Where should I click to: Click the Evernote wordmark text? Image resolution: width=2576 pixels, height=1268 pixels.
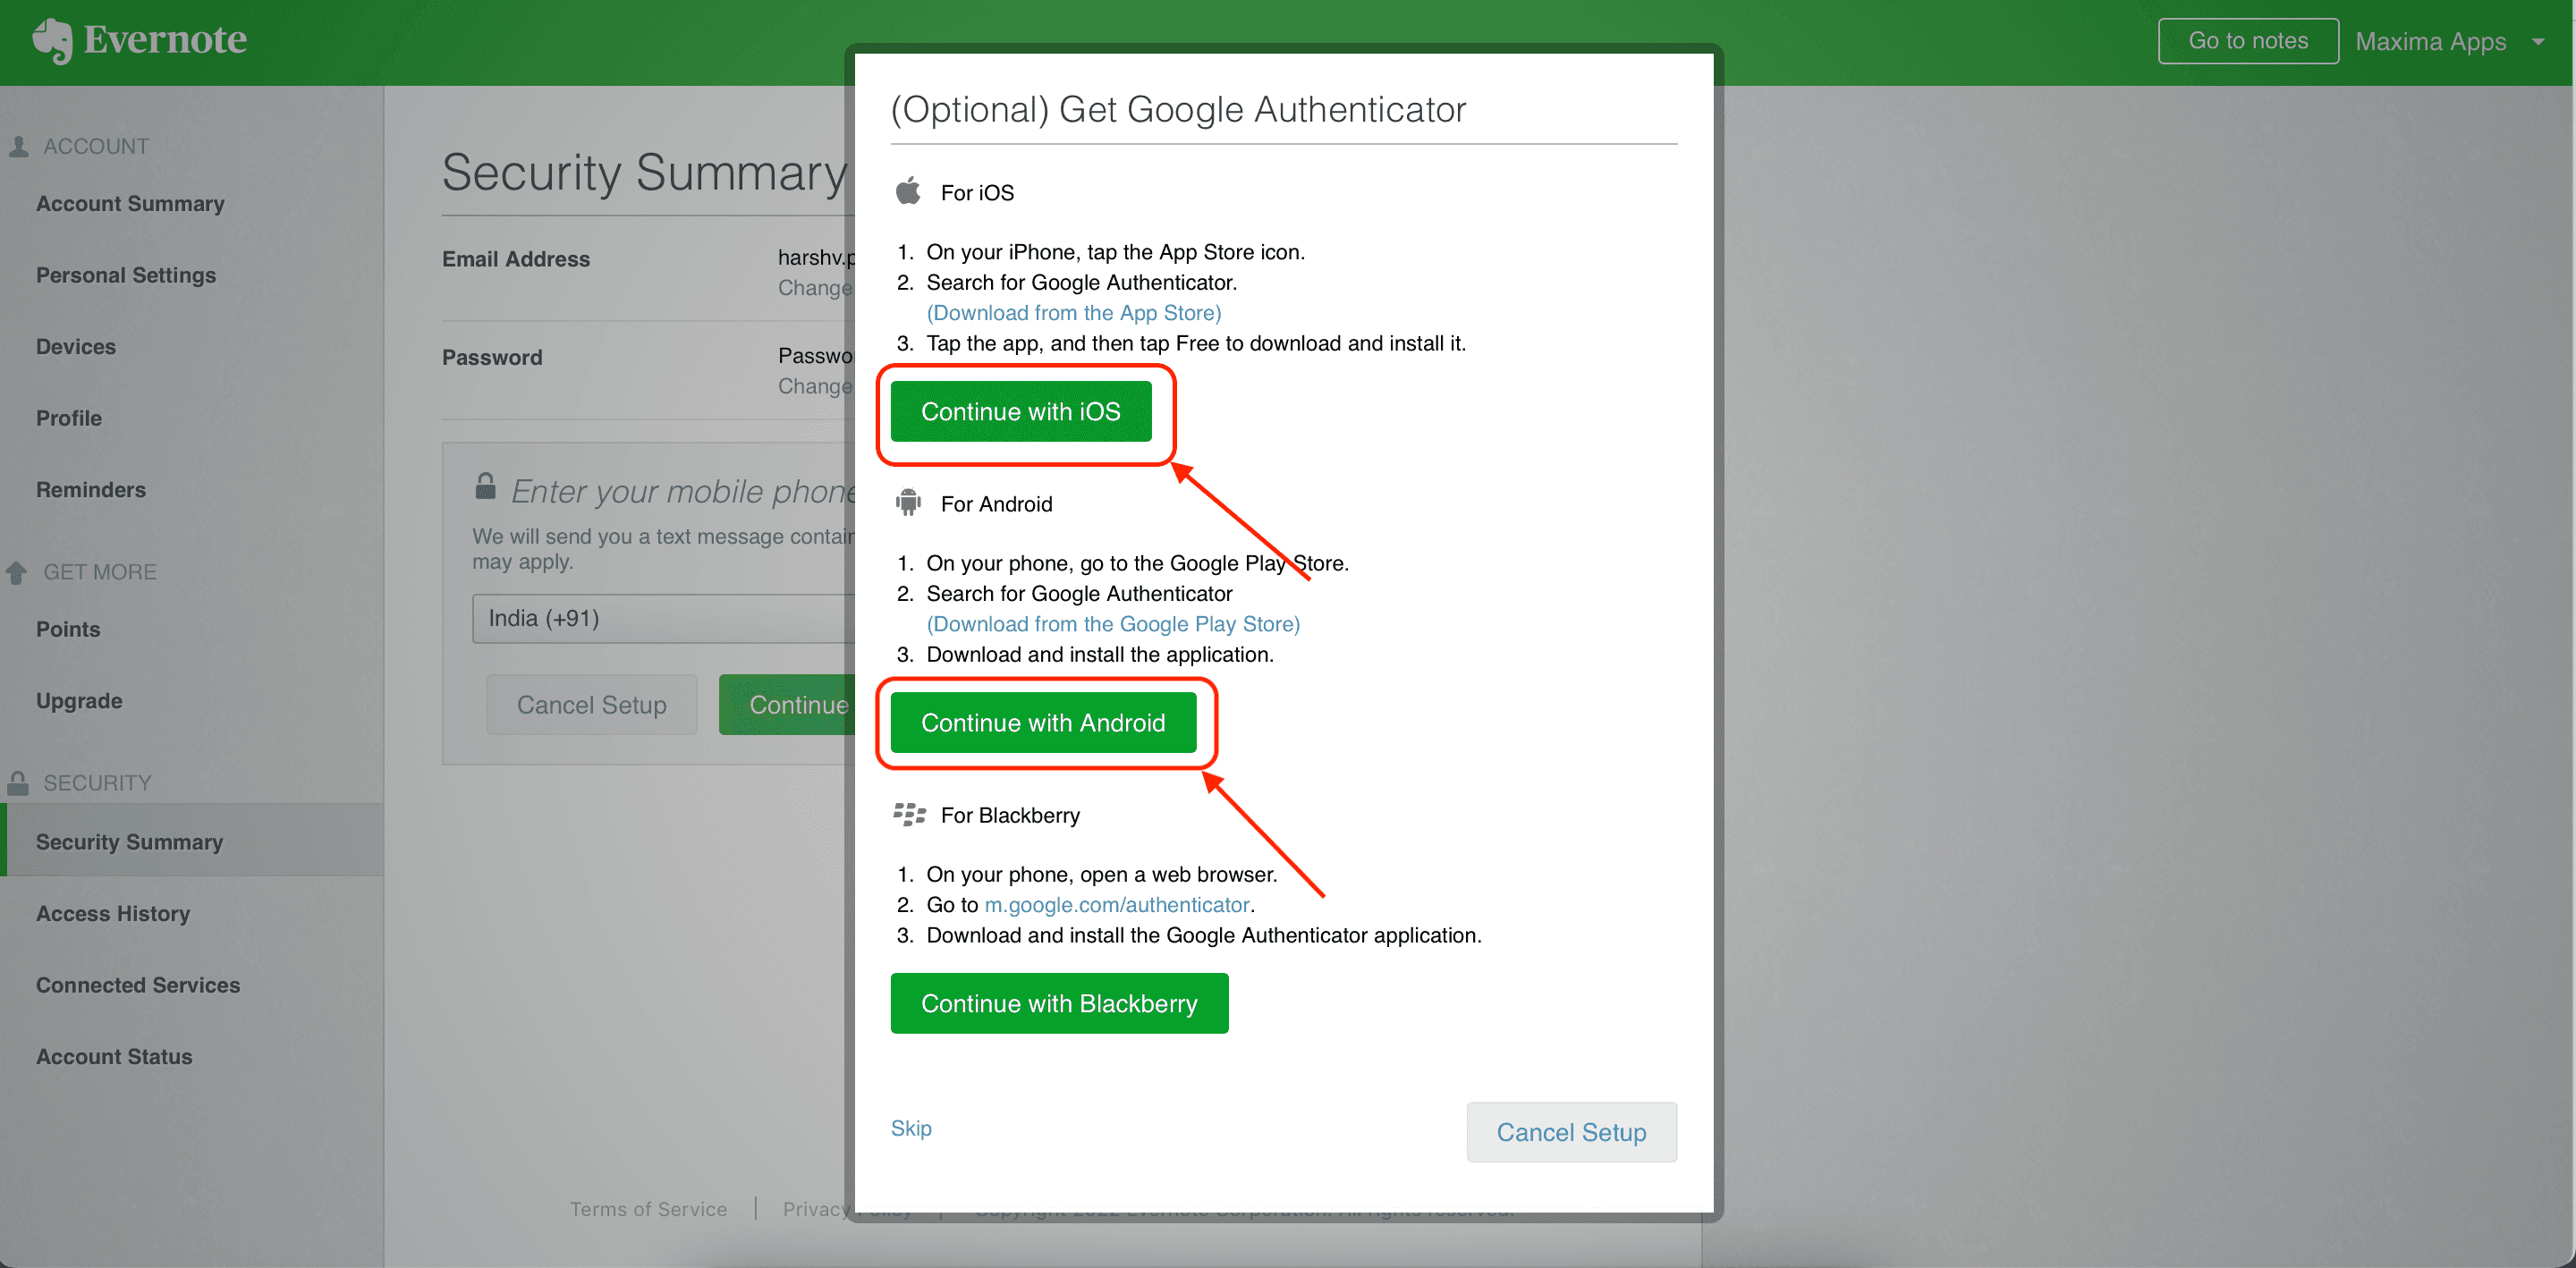coord(165,40)
